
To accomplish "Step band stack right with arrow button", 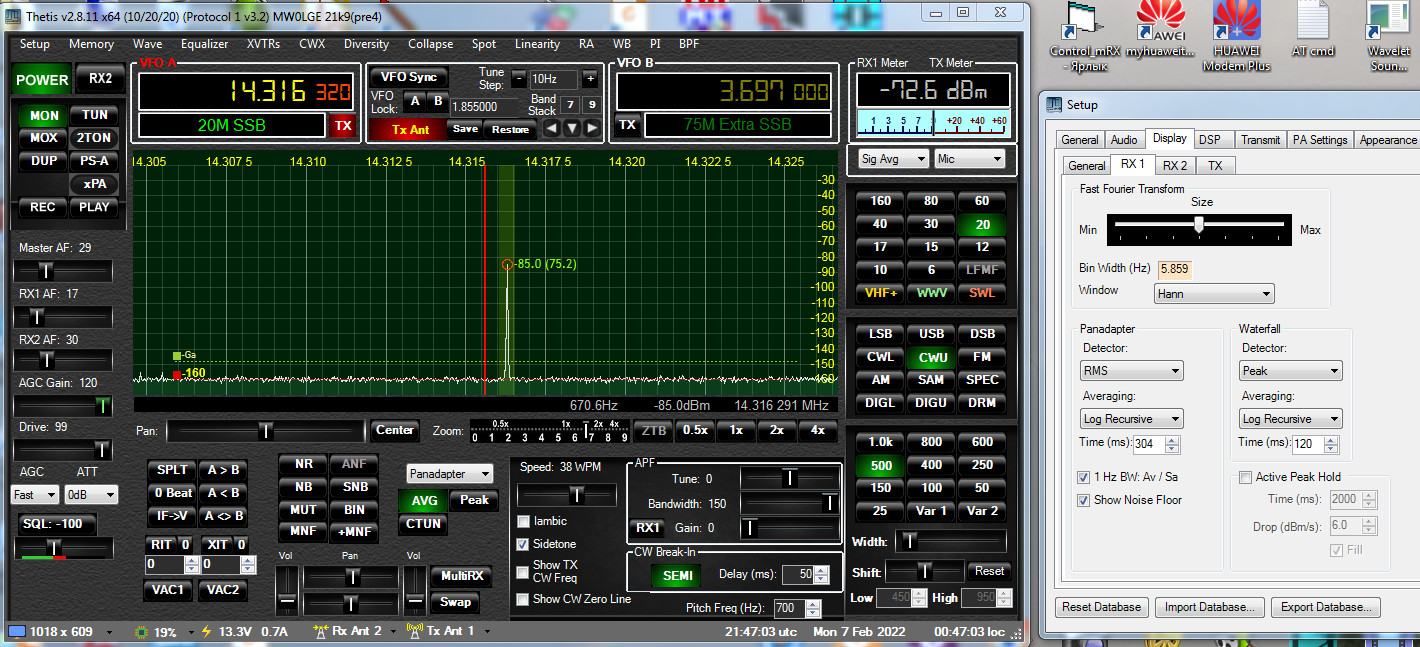I will tap(592, 128).
